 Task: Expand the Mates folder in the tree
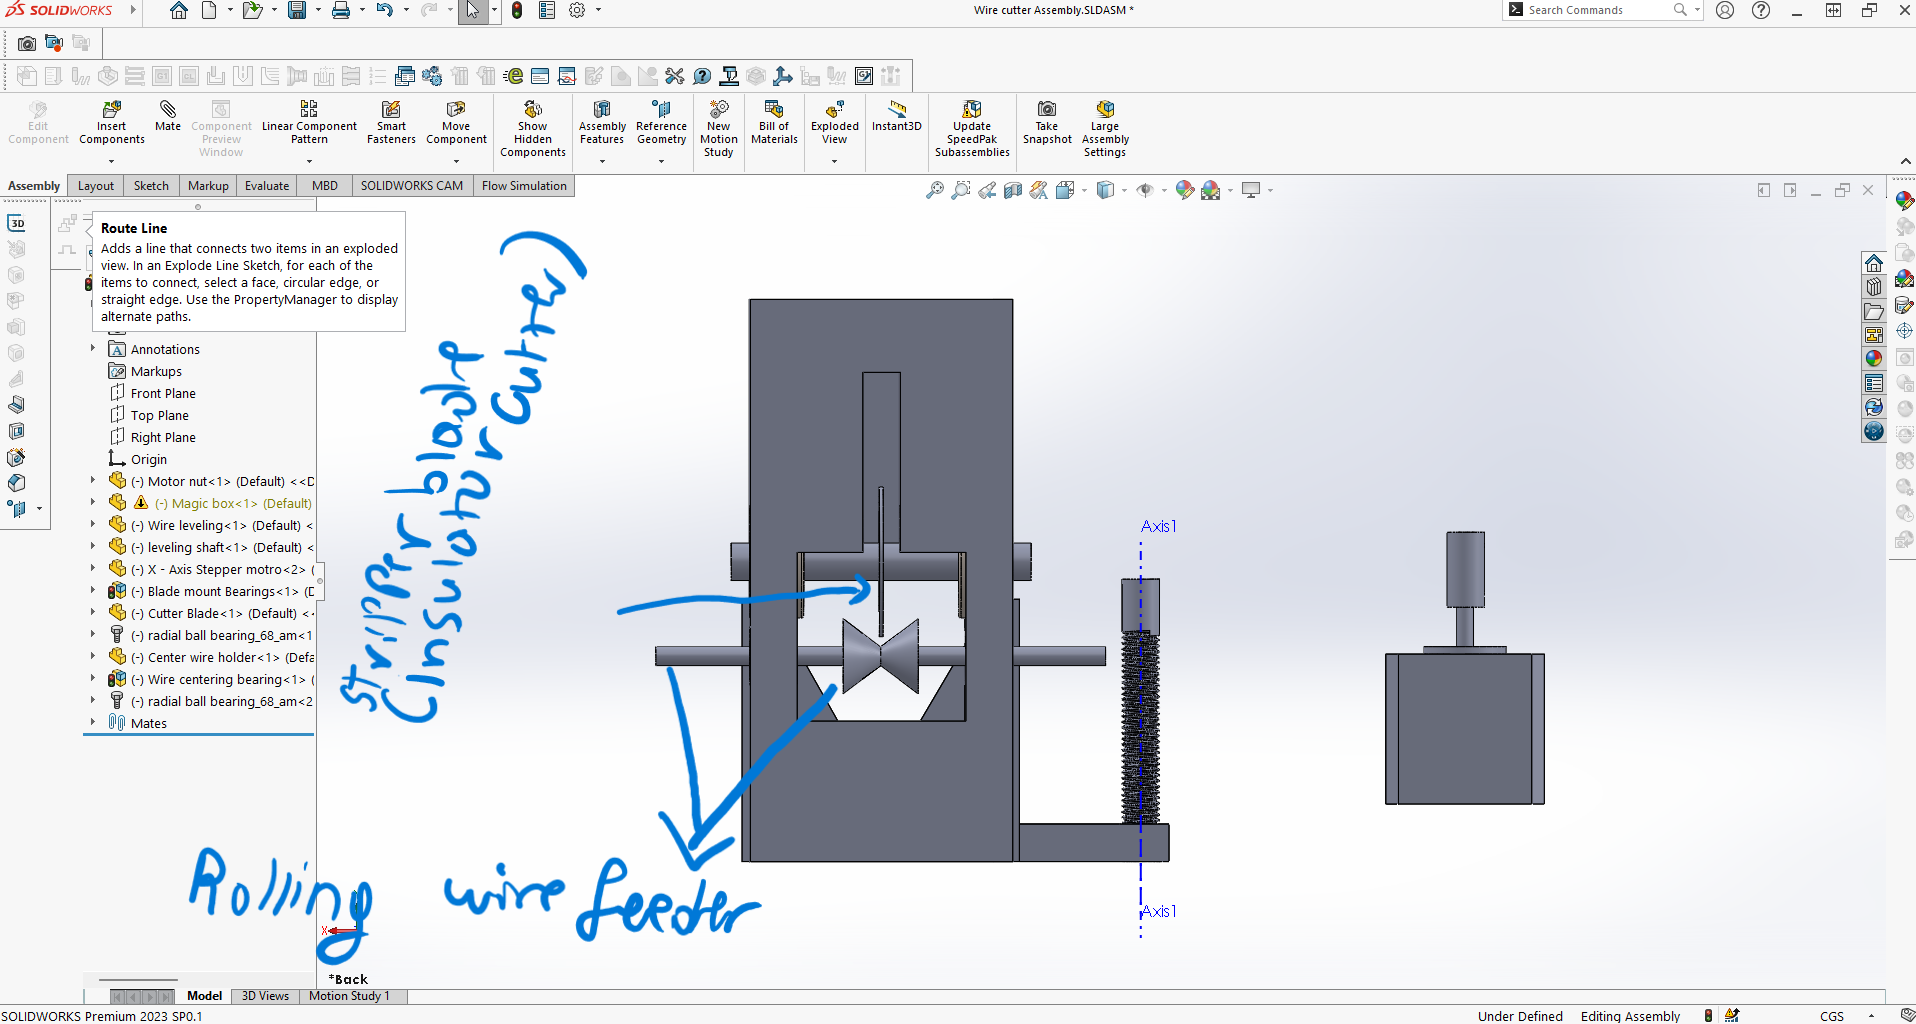coord(93,722)
